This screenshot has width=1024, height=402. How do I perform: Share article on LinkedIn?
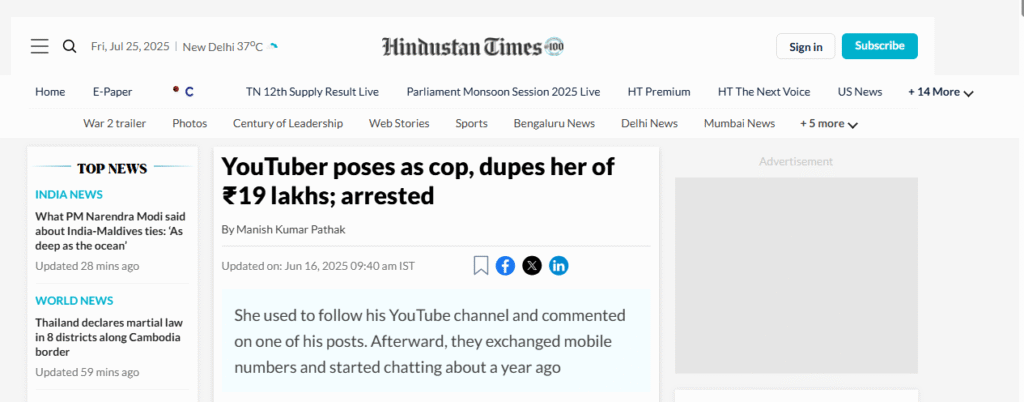tap(559, 265)
